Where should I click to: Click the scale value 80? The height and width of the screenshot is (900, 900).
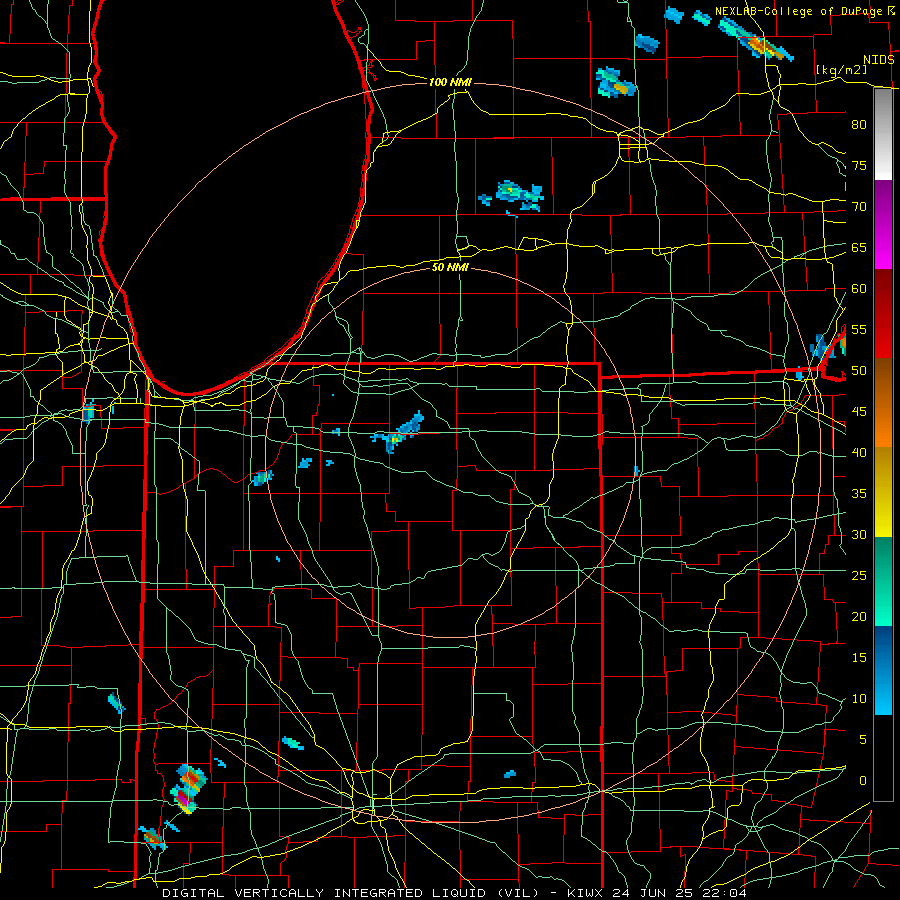pos(859,125)
